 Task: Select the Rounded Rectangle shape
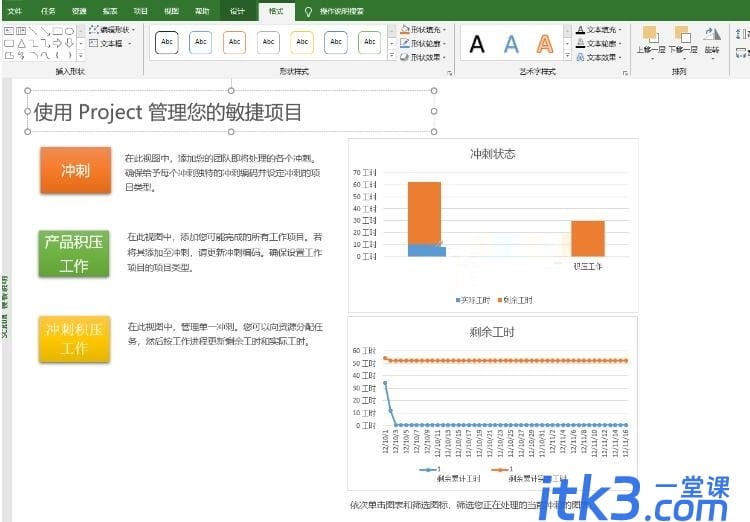9,43
